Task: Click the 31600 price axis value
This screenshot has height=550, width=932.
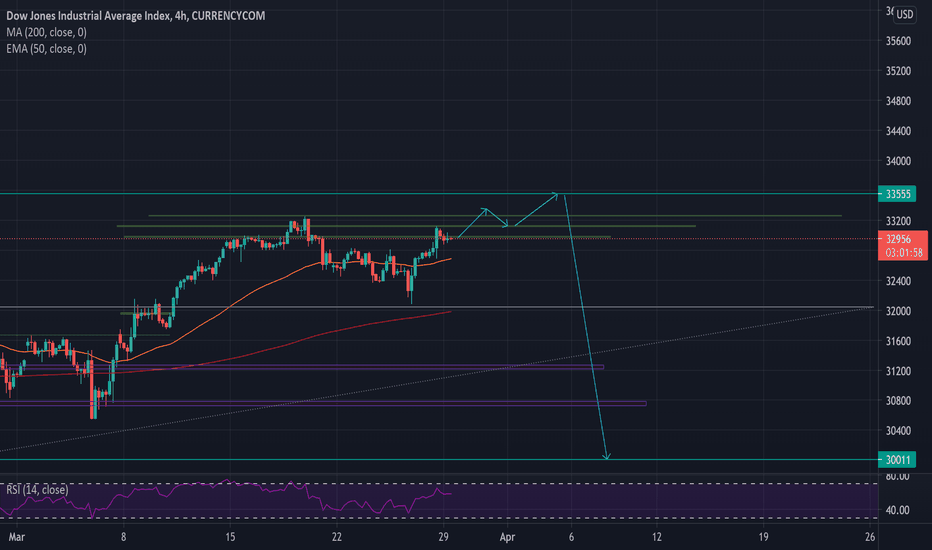Action: coord(898,341)
